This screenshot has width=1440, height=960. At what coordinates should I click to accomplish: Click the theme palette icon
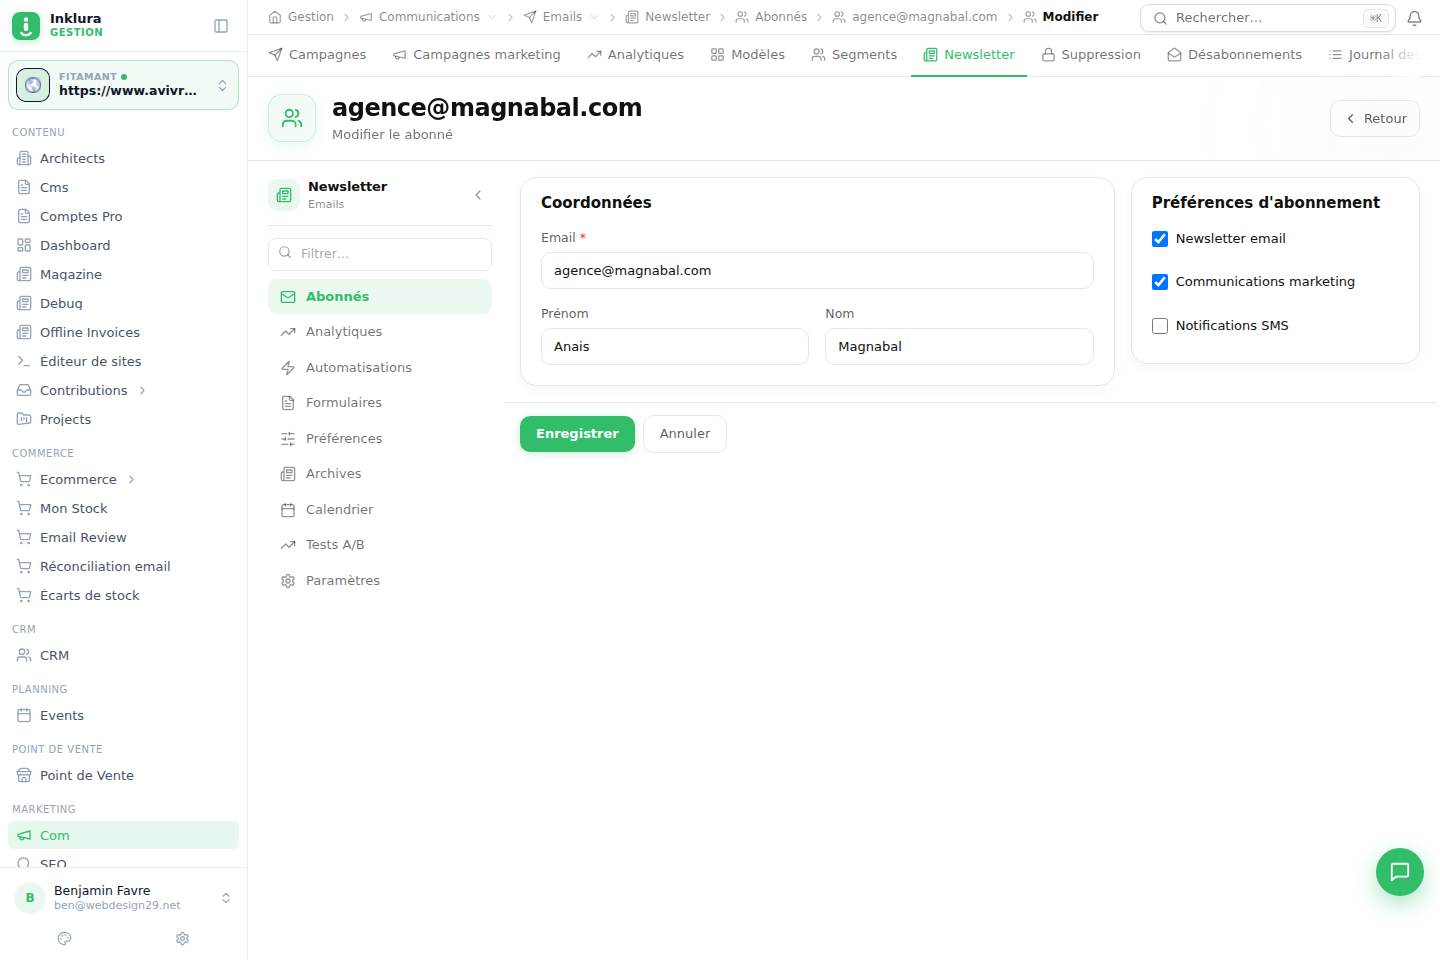coord(64,938)
